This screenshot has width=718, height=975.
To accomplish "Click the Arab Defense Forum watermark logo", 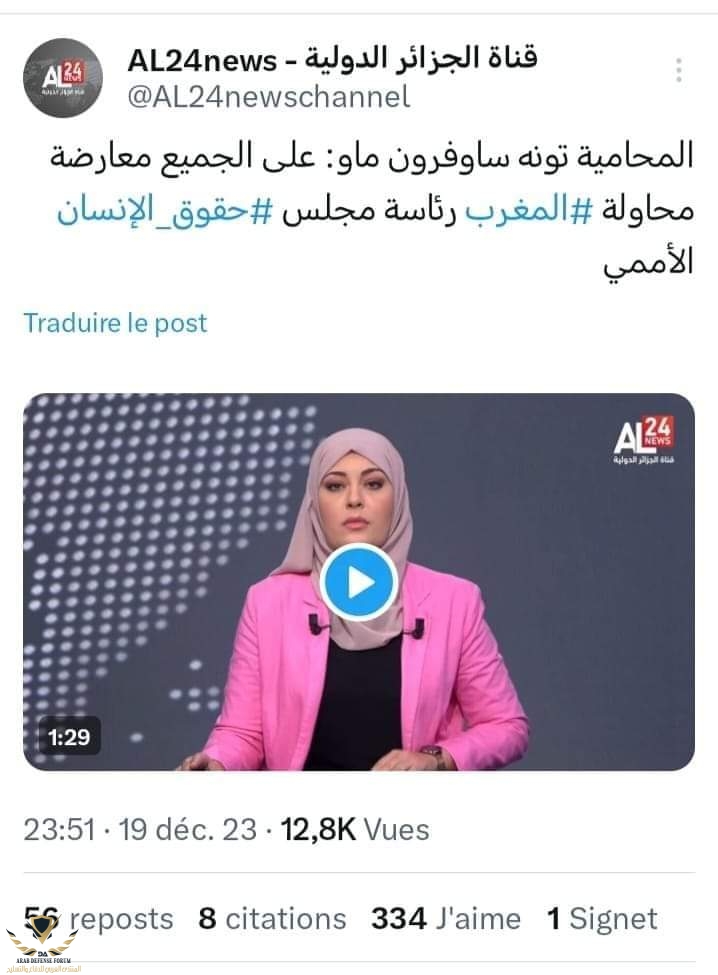I will [x=42, y=946].
